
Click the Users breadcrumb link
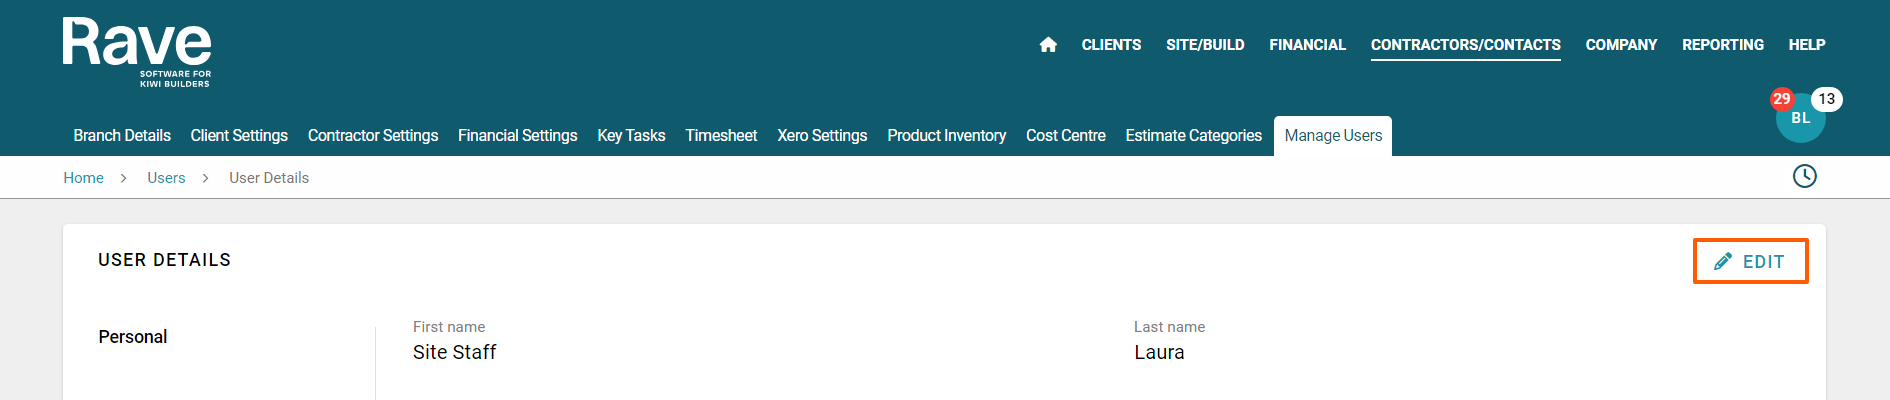(166, 178)
